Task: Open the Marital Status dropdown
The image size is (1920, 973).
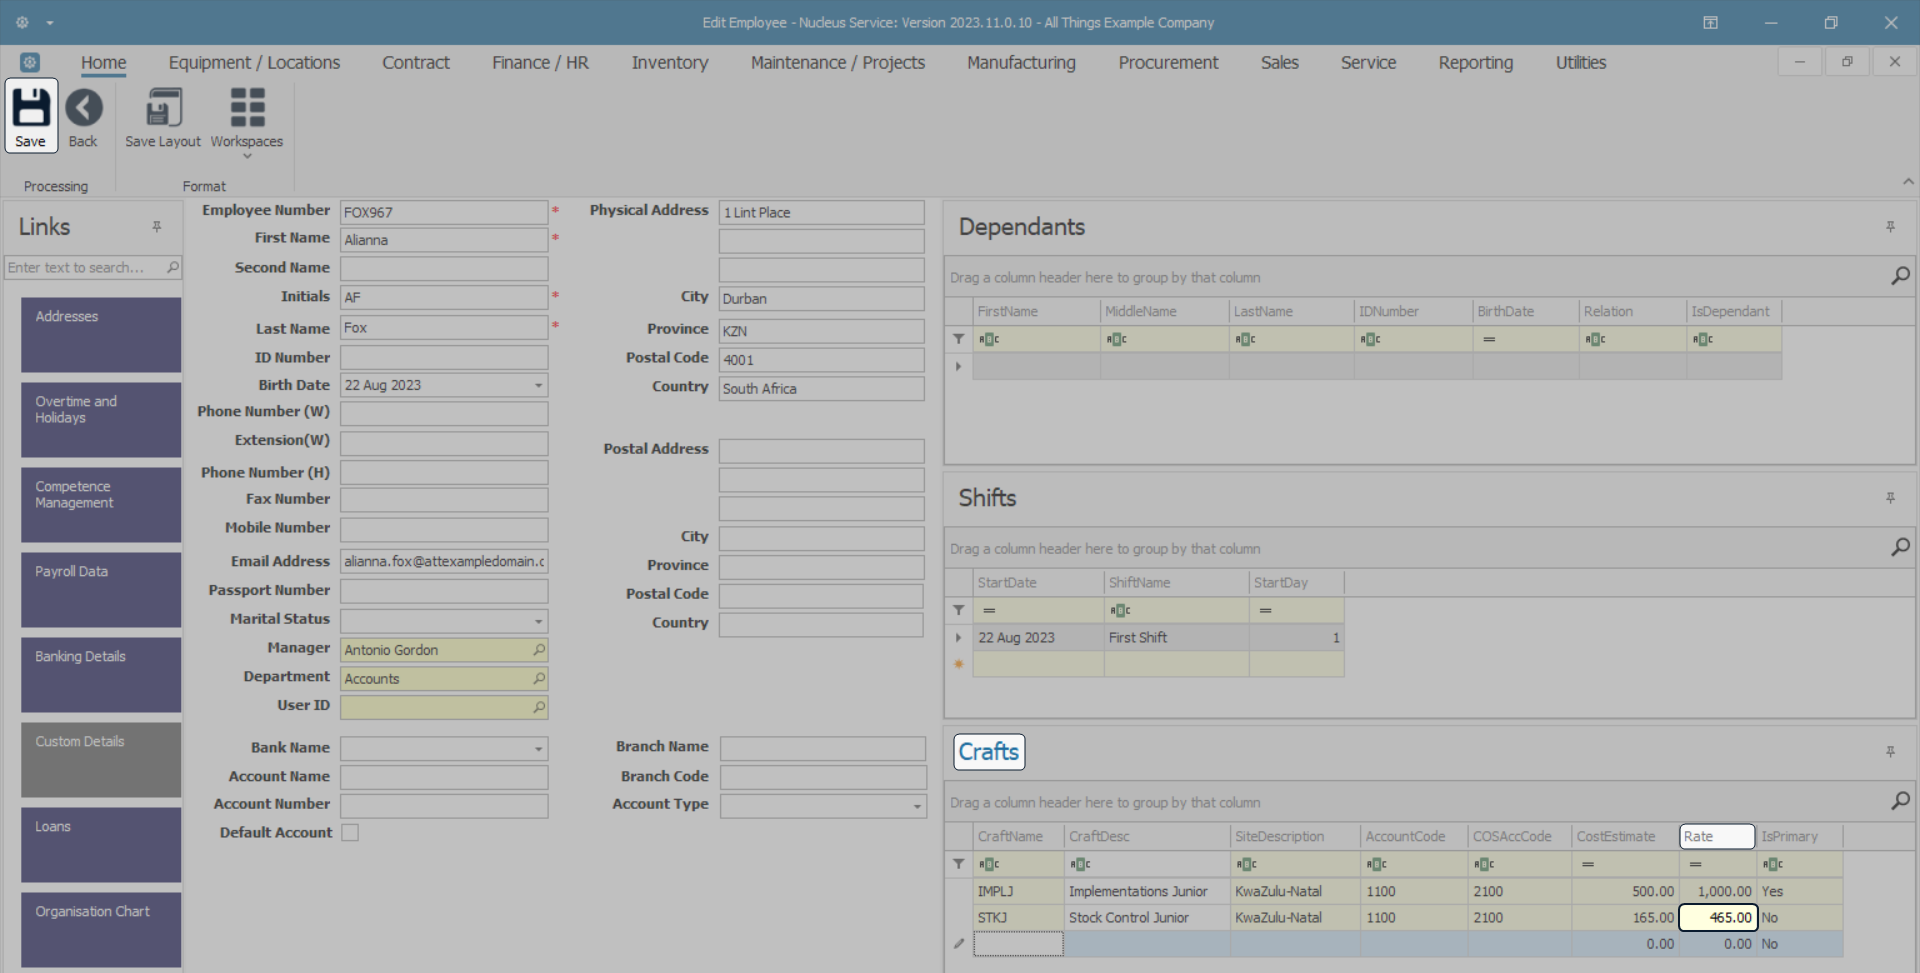Action: click(538, 621)
